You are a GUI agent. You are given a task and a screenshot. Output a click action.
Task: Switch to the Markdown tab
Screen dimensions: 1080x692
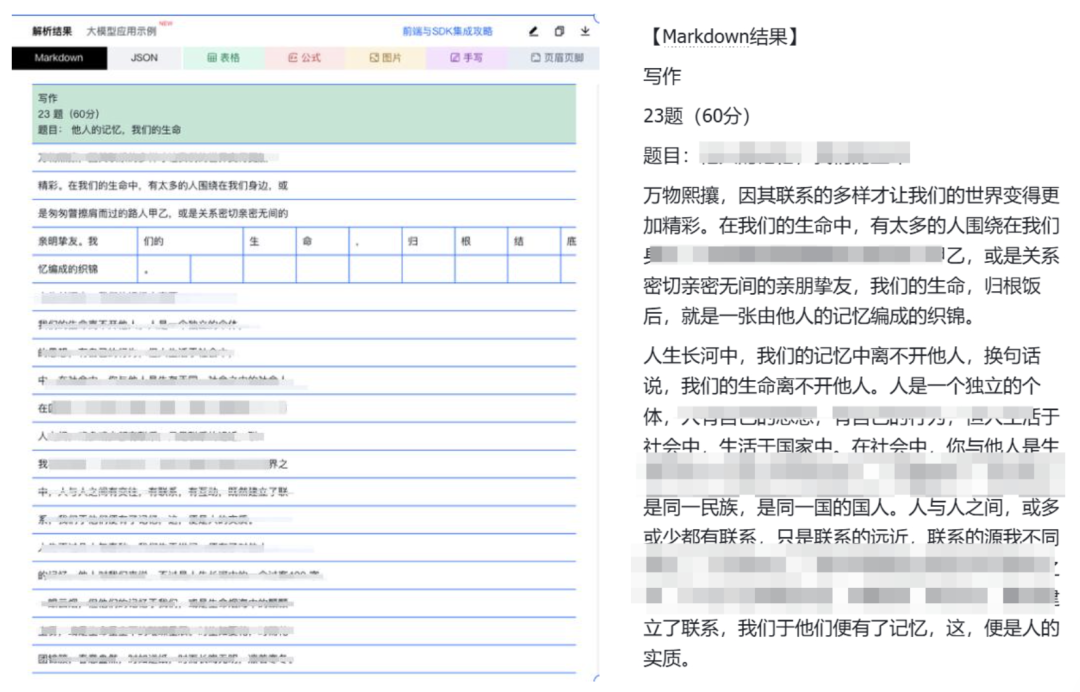58,59
